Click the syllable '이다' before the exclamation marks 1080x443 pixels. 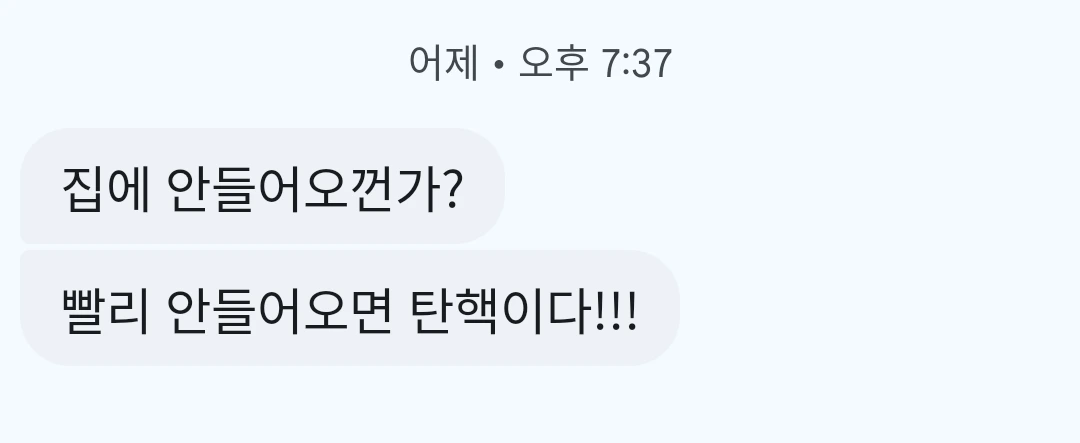[x=548, y=311]
